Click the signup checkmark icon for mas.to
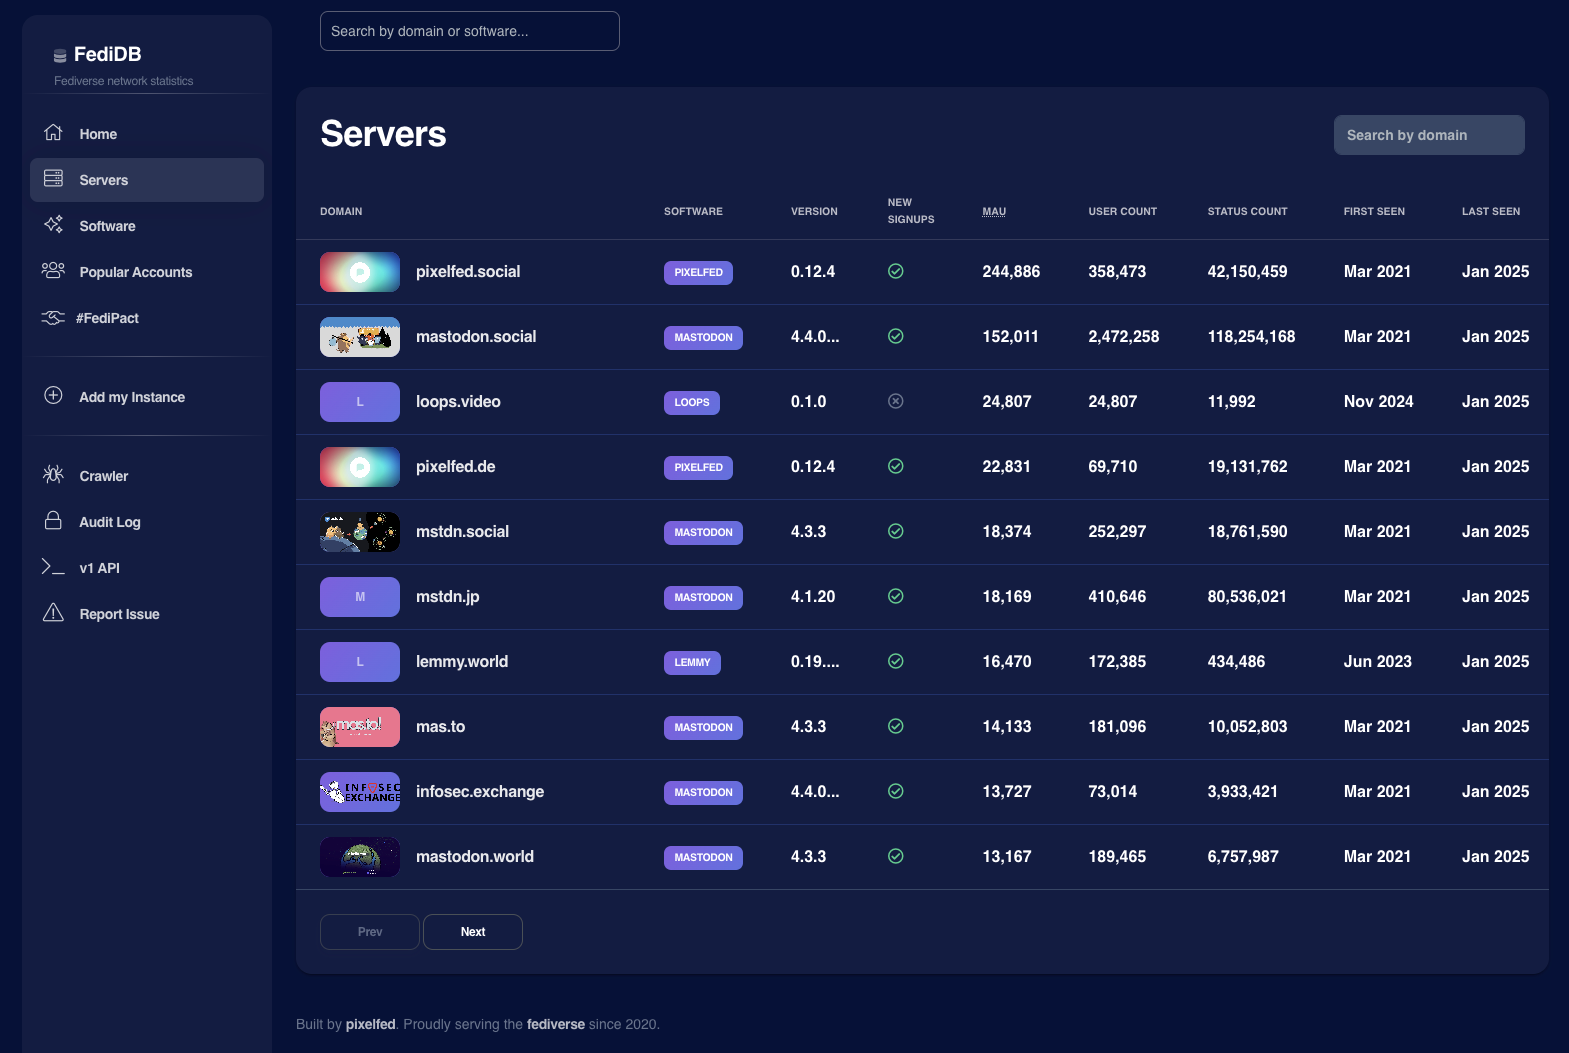Image resolution: width=1569 pixels, height=1053 pixels. click(x=896, y=726)
